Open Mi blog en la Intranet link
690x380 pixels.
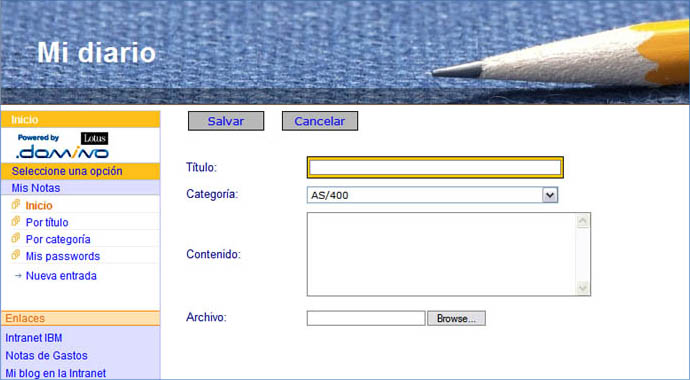tap(55, 373)
